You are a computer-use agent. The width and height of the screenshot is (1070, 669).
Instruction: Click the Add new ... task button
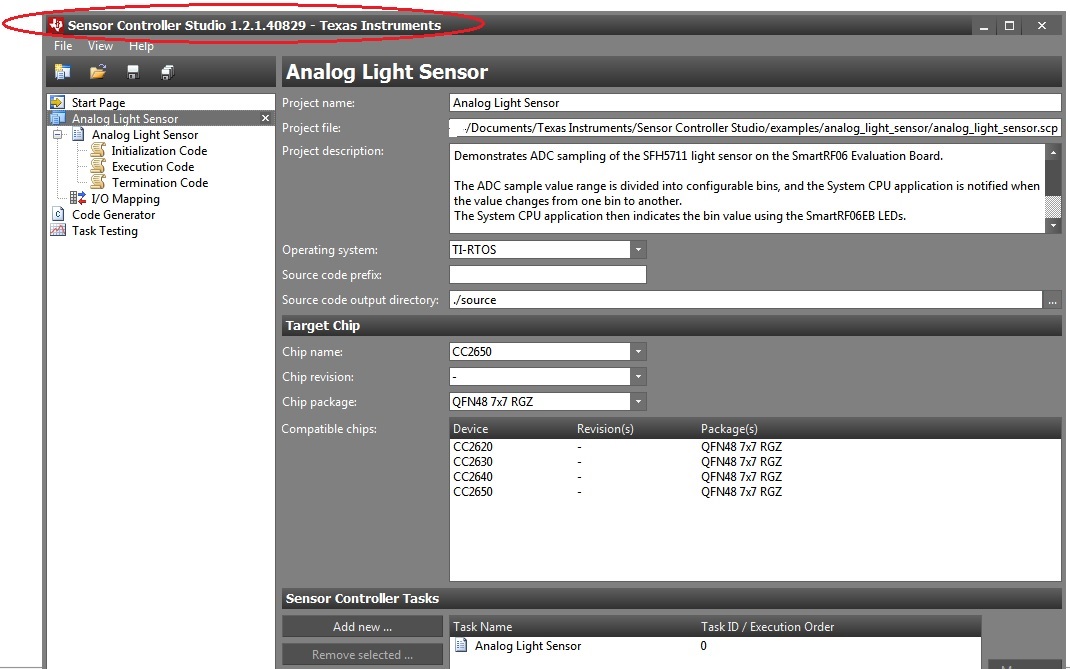[362, 627]
